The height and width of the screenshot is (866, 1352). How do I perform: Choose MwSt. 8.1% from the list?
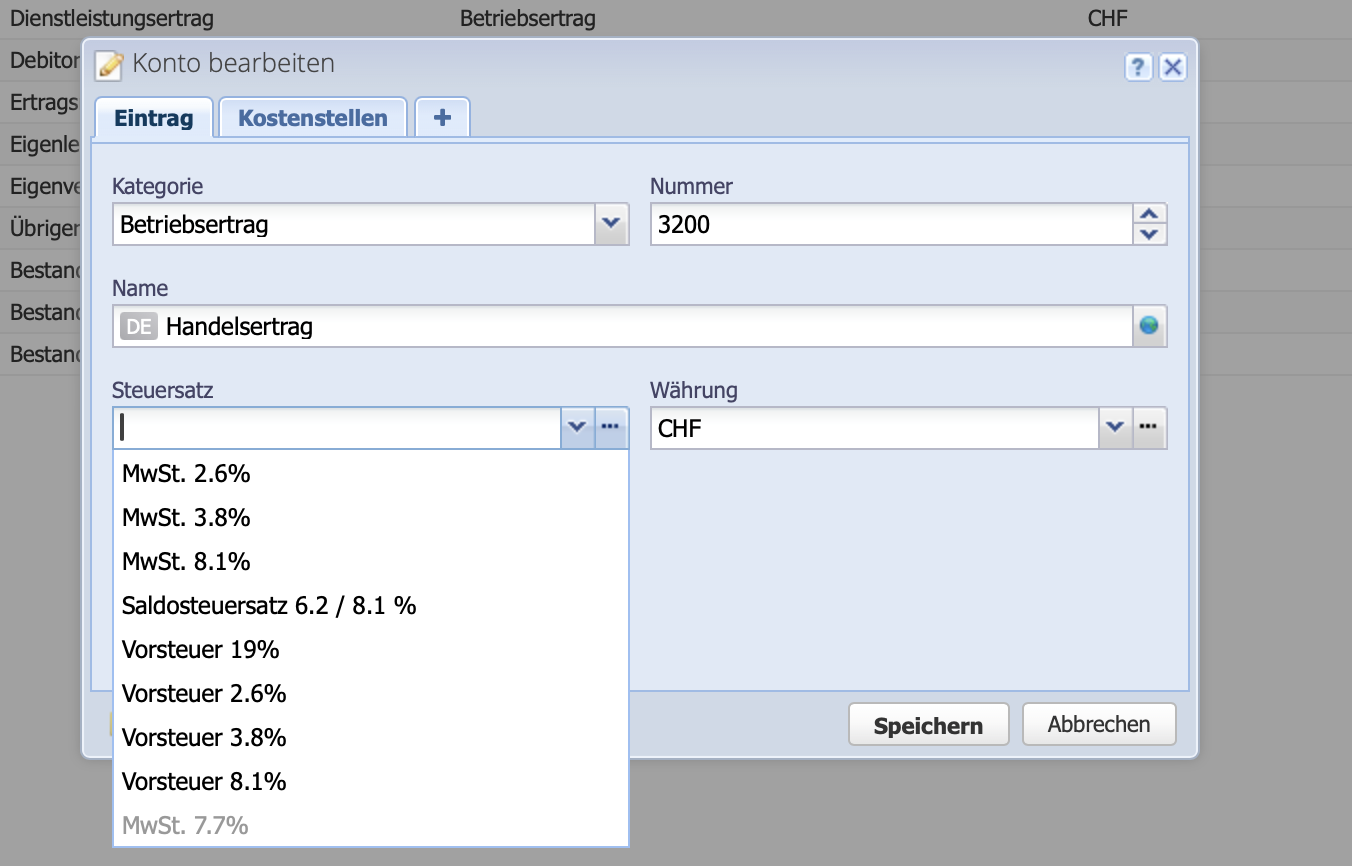186,561
